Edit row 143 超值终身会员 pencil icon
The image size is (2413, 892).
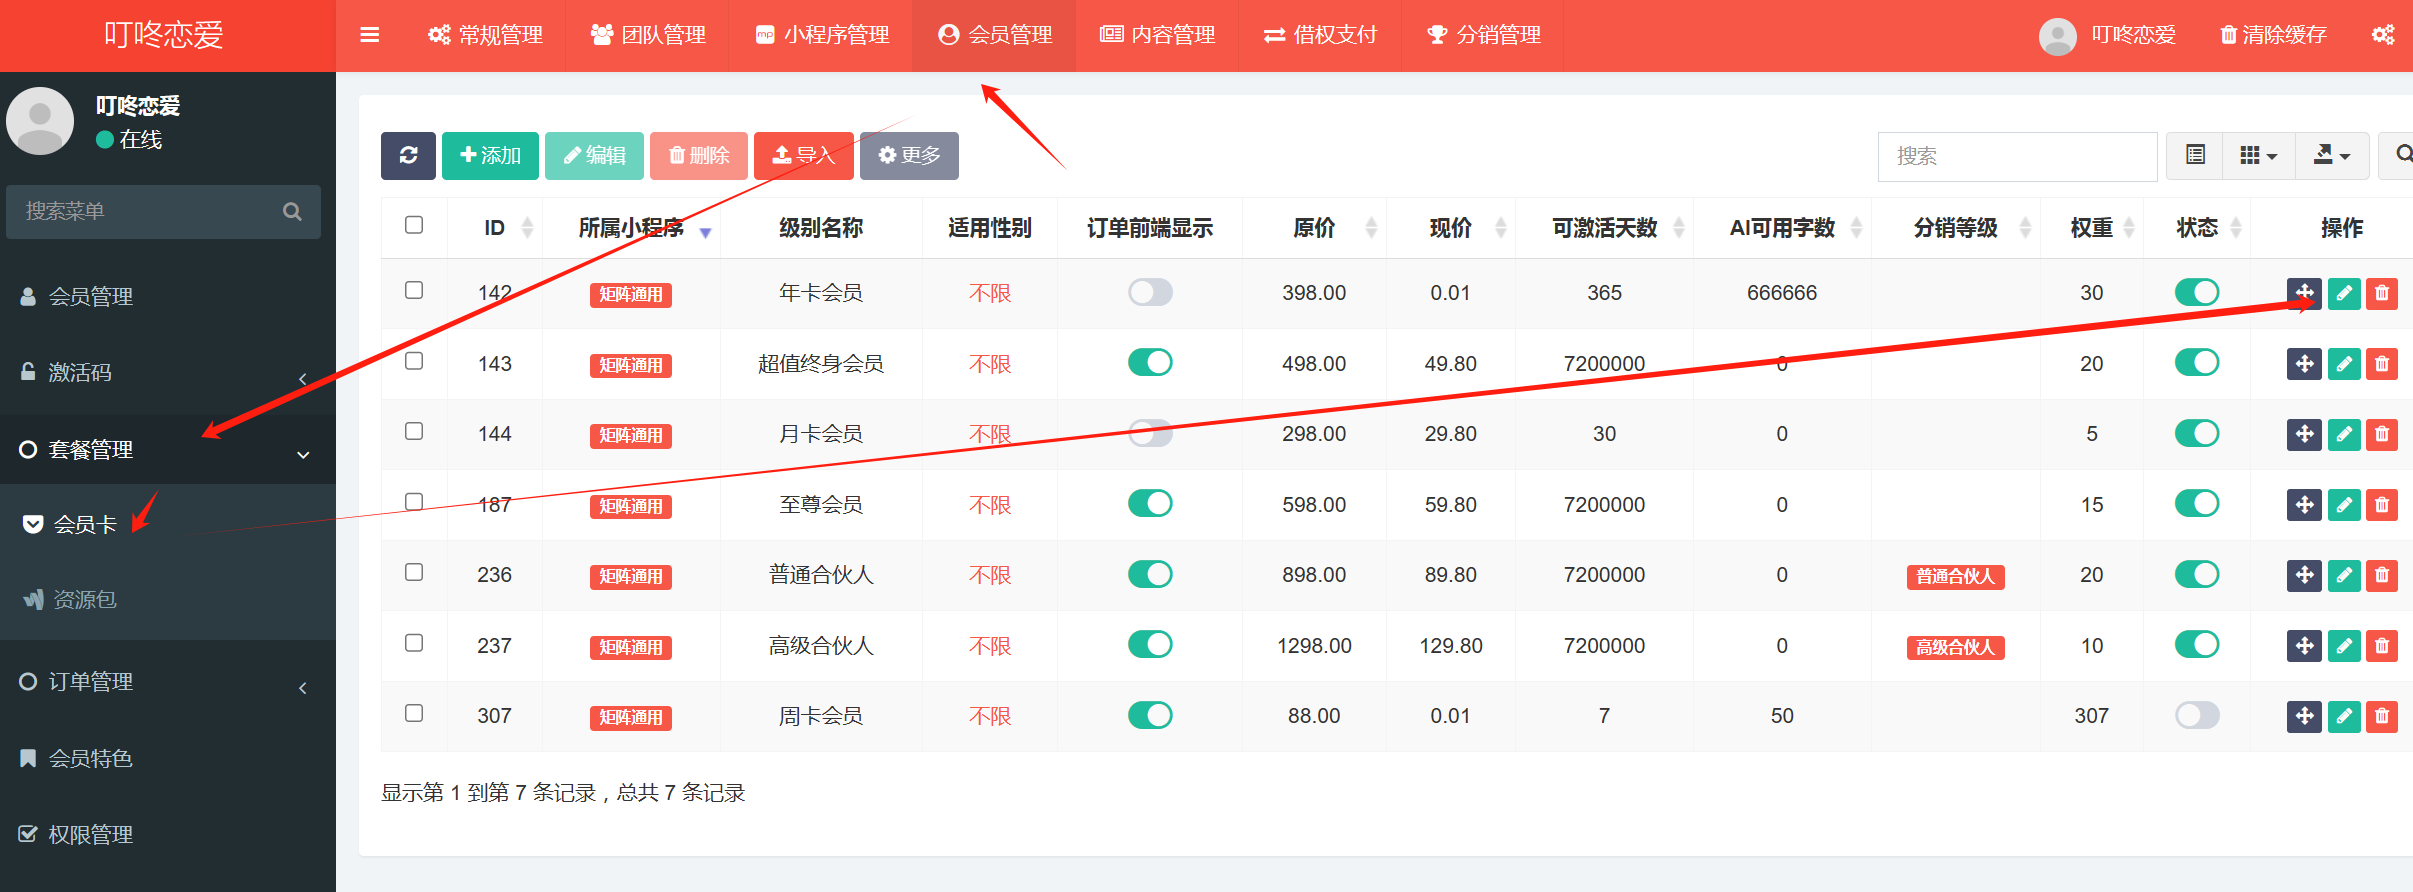[x=2344, y=364]
